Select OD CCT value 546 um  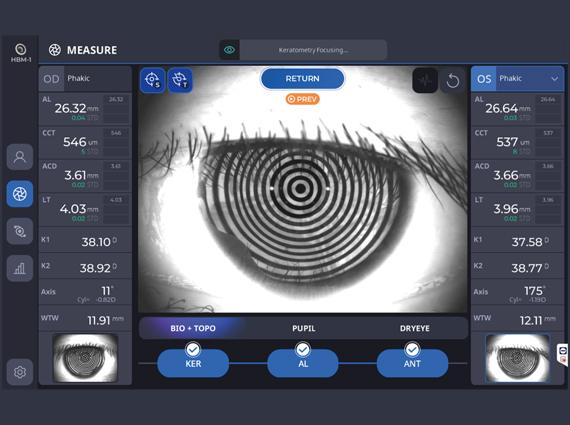[80, 142]
